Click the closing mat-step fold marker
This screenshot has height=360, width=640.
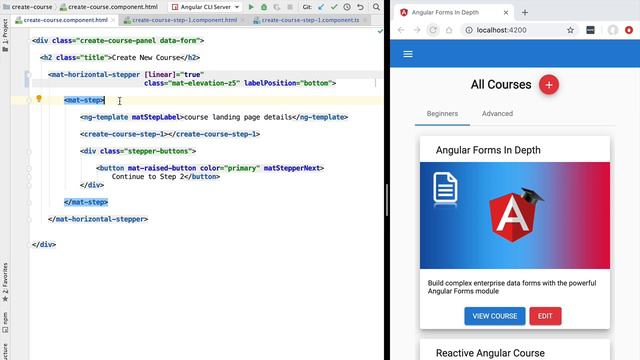(x=29, y=202)
